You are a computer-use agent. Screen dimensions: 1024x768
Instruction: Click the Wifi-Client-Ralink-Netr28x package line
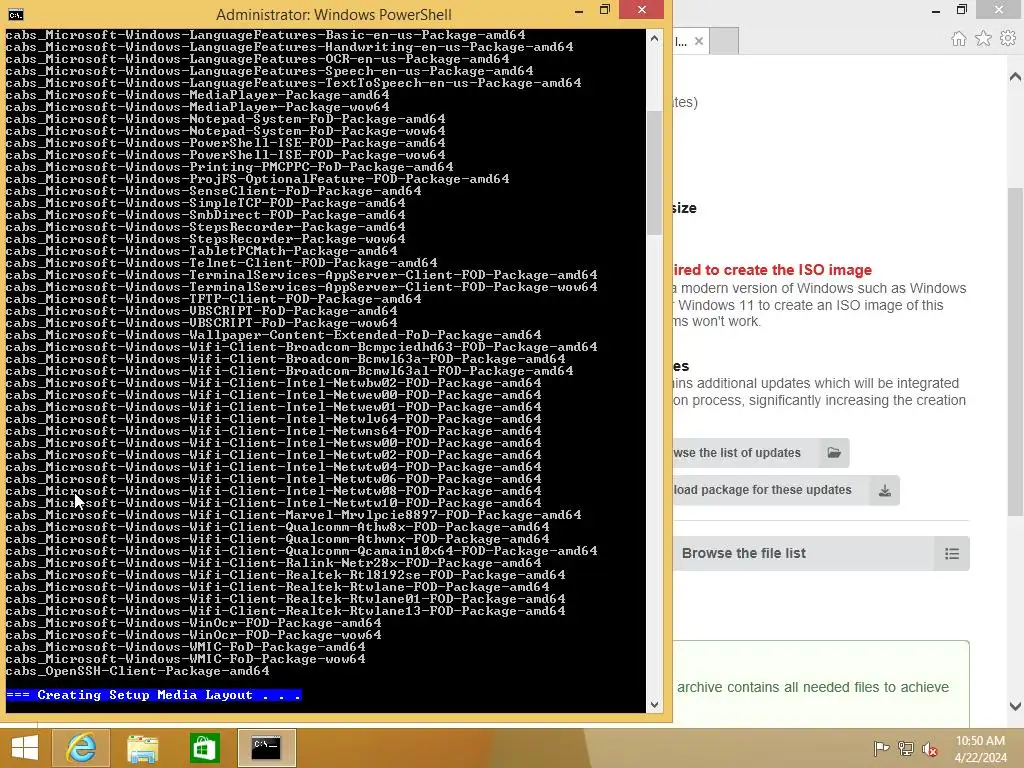point(274,563)
